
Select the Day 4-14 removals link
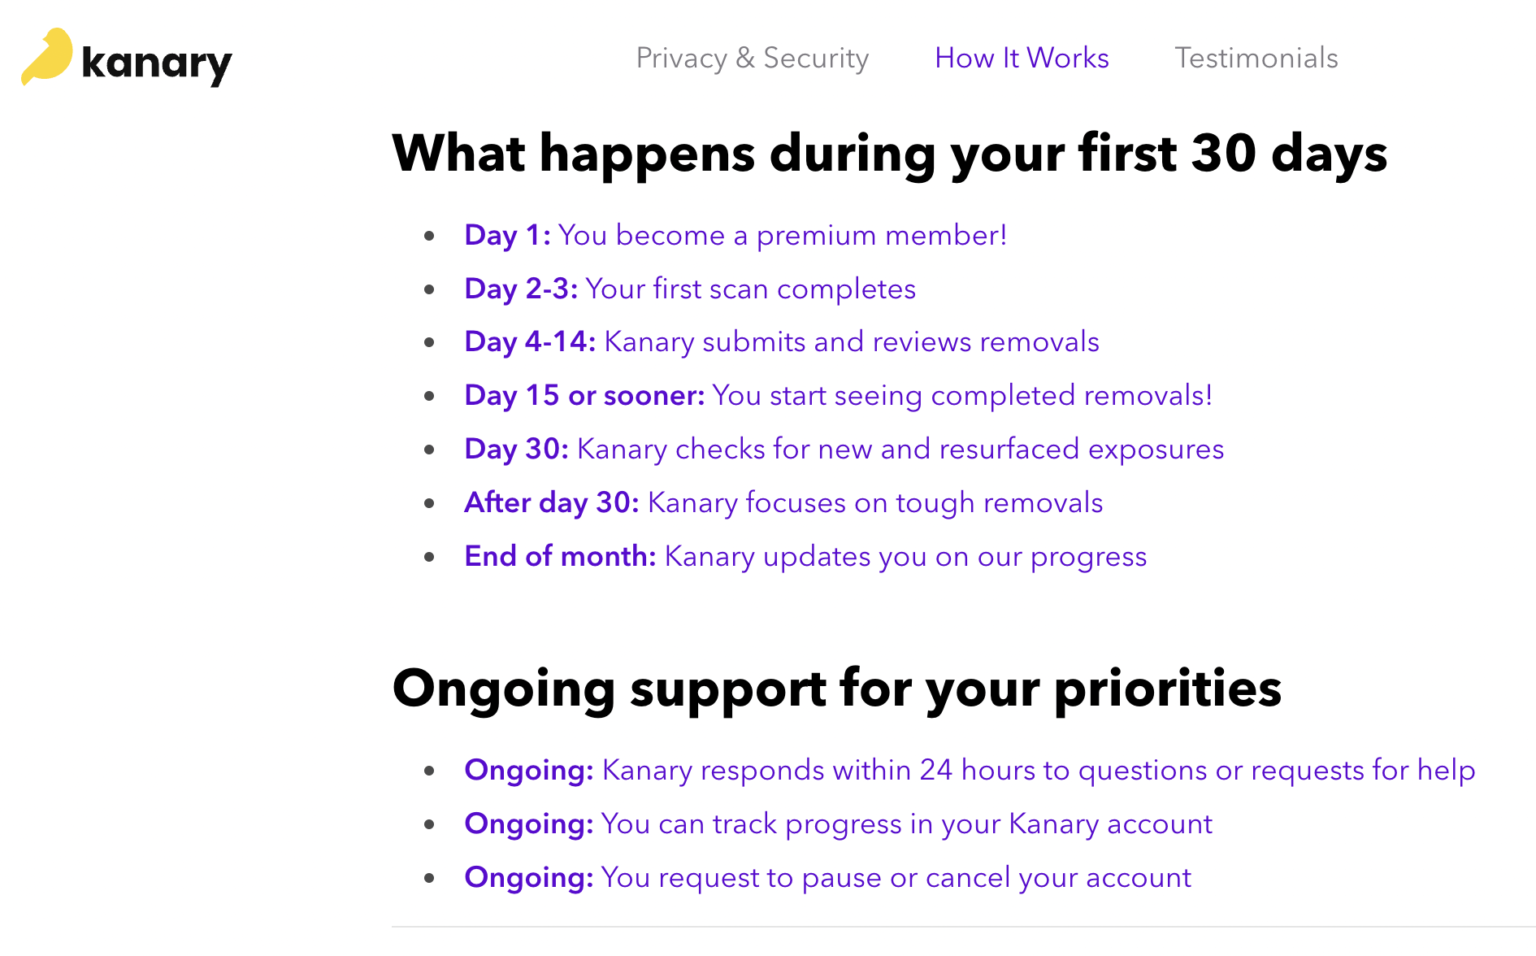(781, 342)
